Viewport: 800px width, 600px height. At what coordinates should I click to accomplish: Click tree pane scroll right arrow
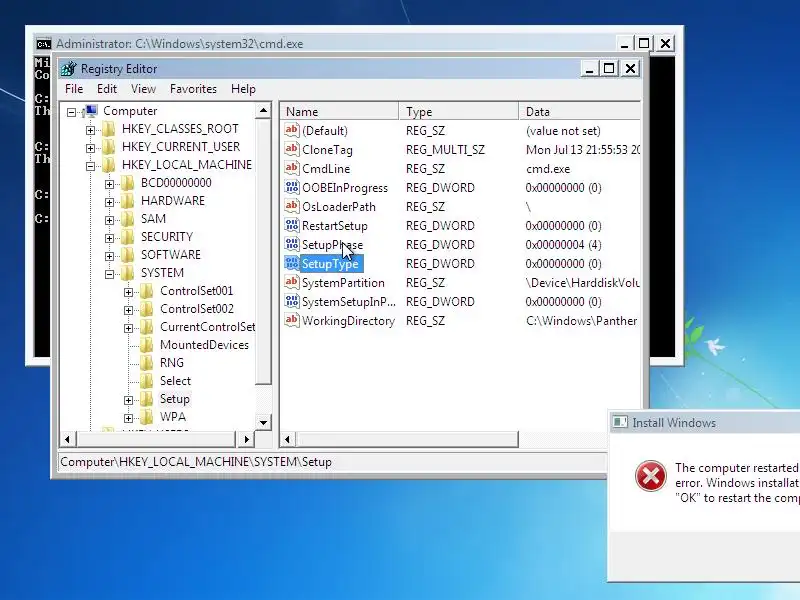(x=246, y=439)
